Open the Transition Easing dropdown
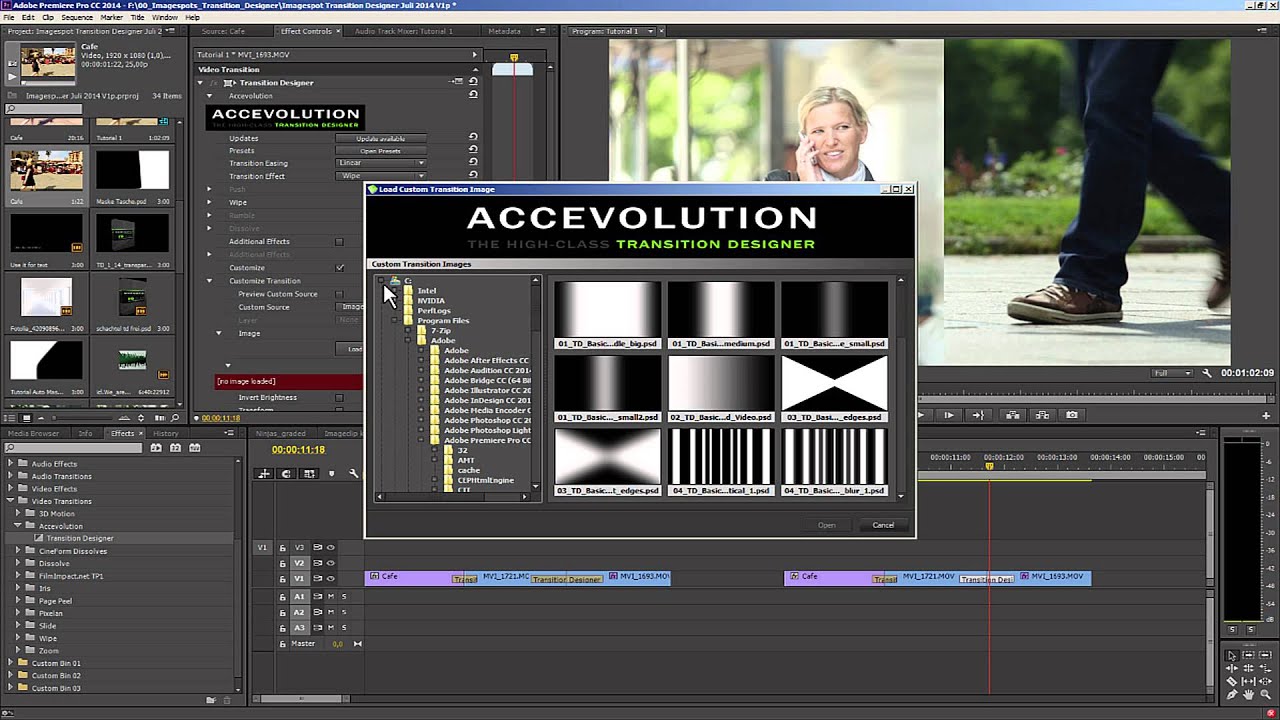The width and height of the screenshot is (1280, 720). click(x=380, y=163)
